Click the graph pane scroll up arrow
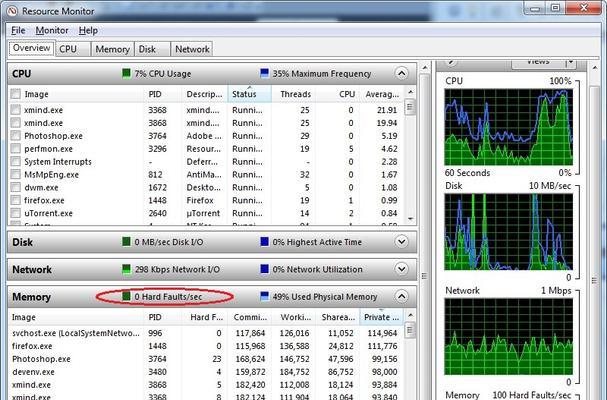 coord(595,68)
